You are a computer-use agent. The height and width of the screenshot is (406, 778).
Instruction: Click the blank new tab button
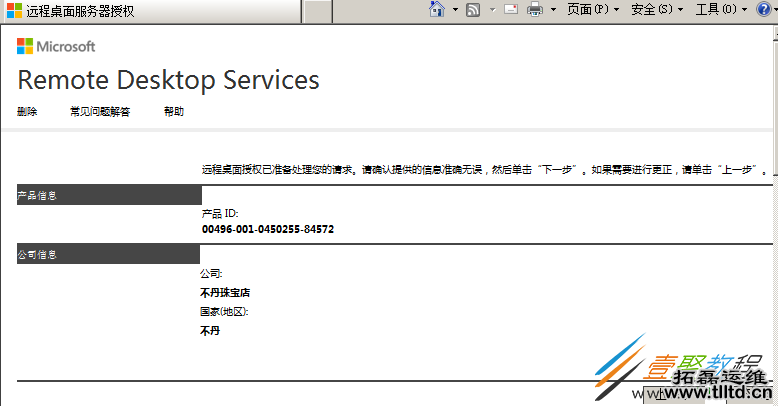pyautogui.click(x=318, y=11)
